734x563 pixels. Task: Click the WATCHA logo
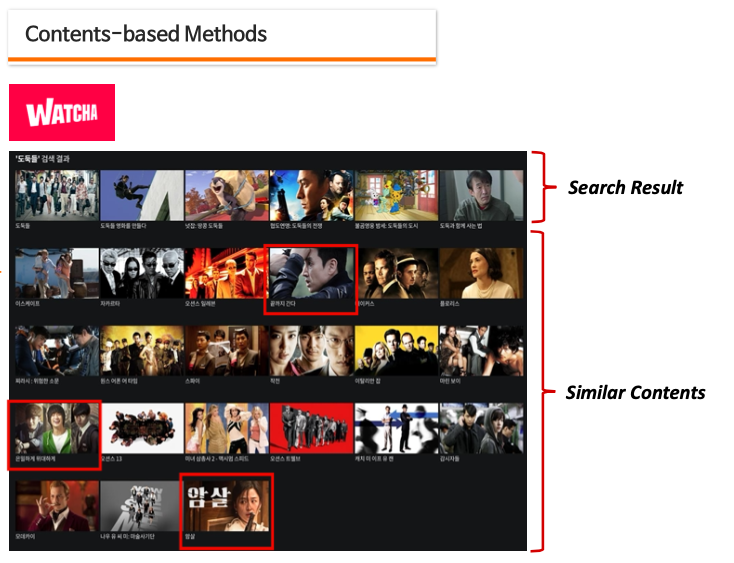pyautogui.click(x=62, y=112)
